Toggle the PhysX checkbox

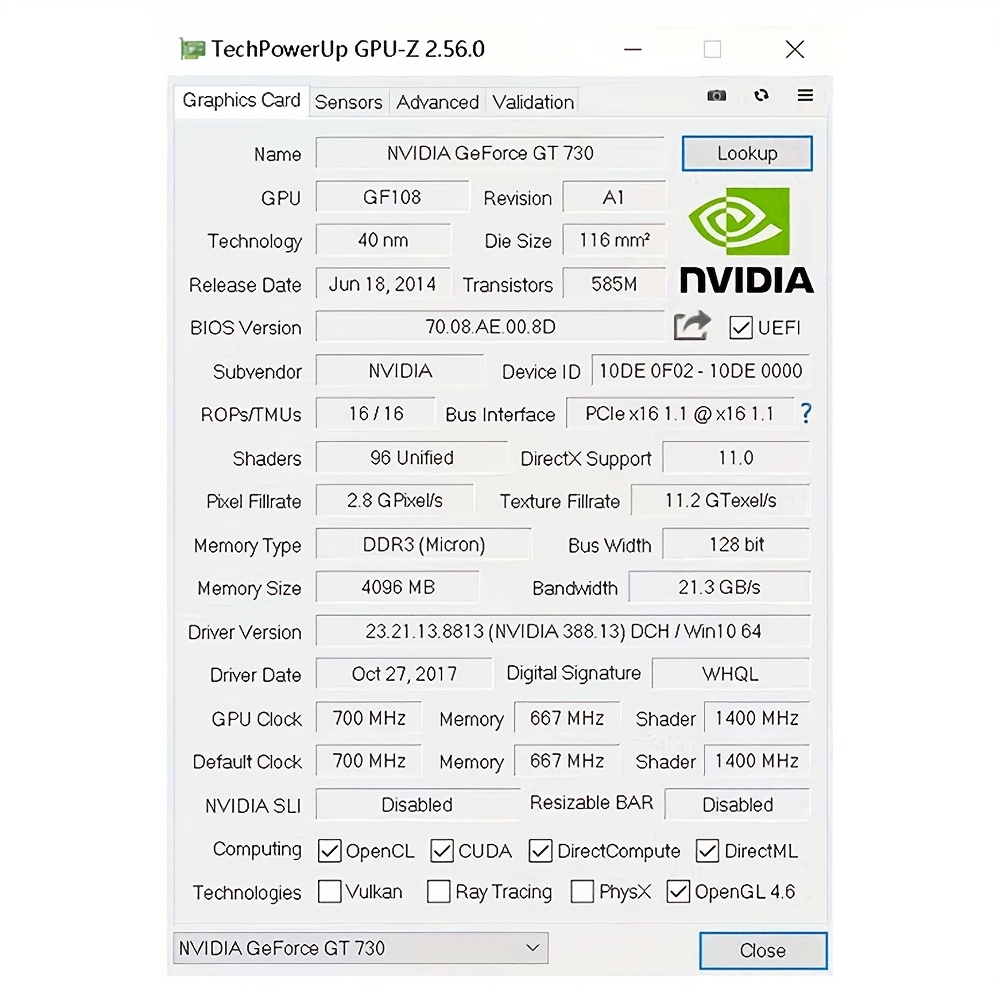click(582, 891)
